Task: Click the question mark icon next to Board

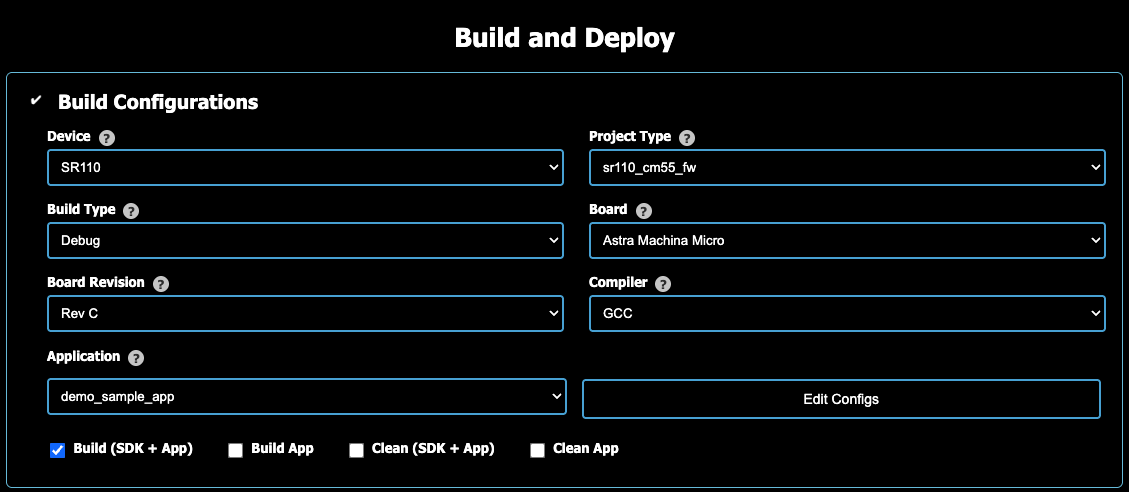Action: point(643,211)
